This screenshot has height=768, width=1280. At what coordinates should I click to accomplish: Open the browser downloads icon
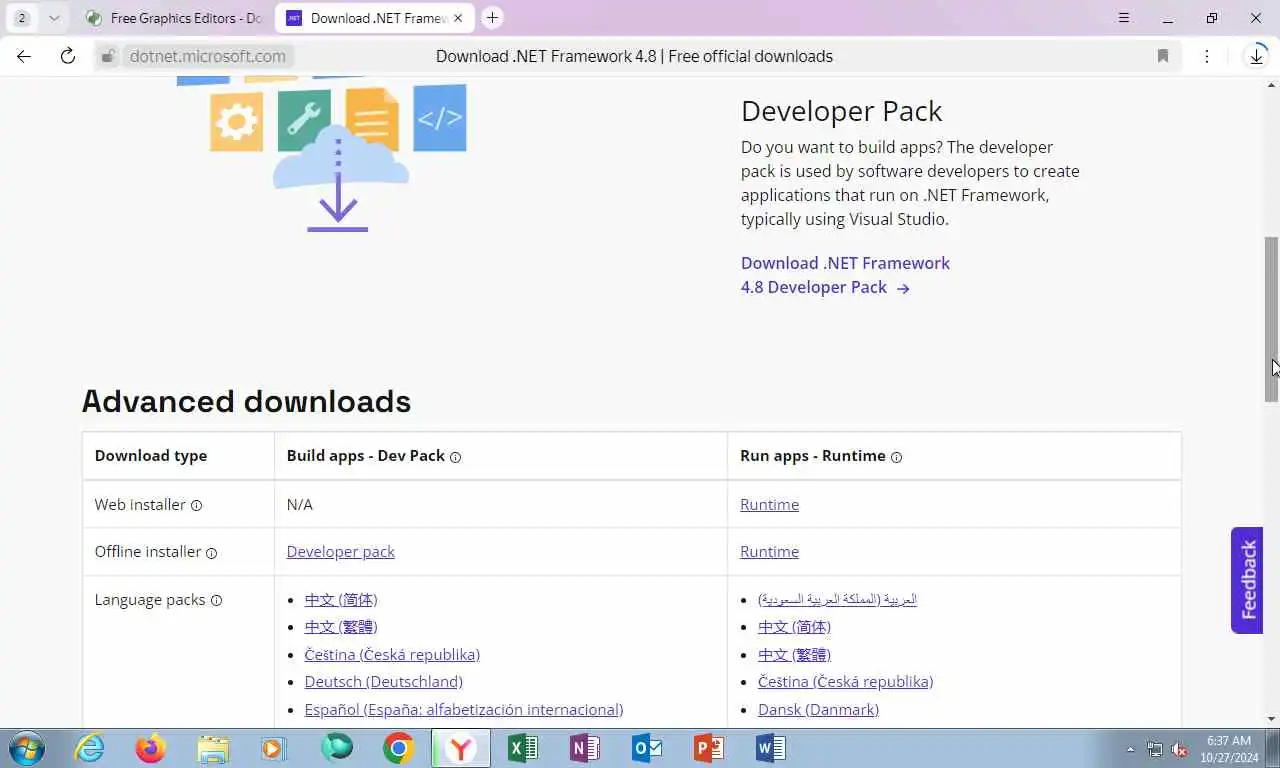pos(1257,56)
